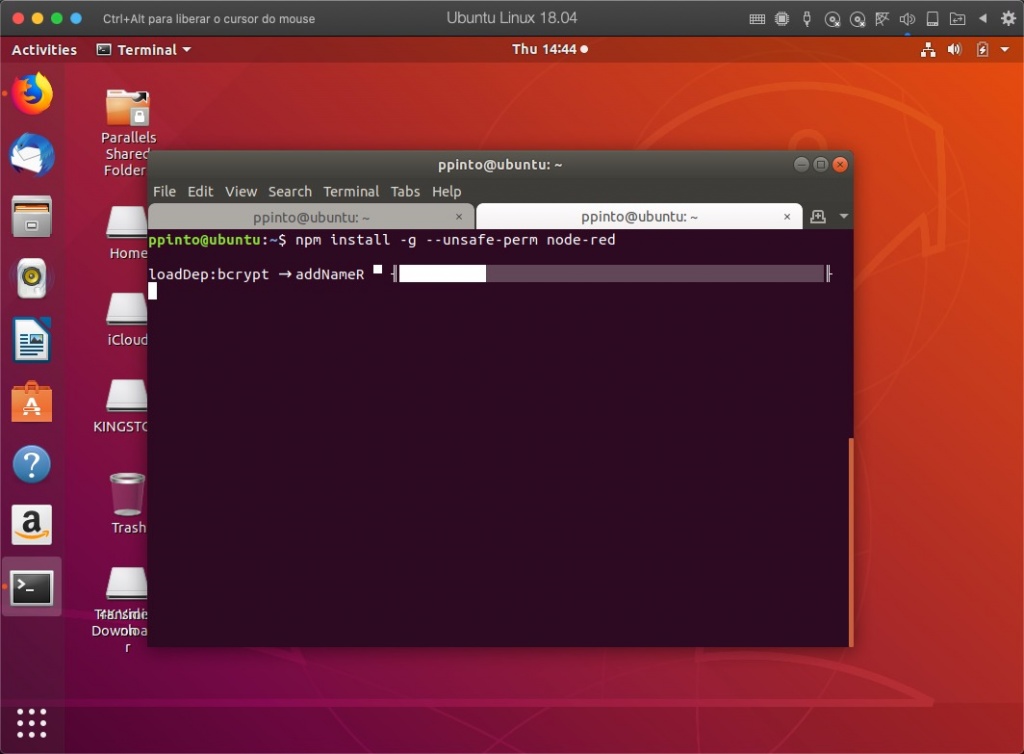Expand the terminal tab list dropdown arrow

pyautogui.click(x=843, y=216)
